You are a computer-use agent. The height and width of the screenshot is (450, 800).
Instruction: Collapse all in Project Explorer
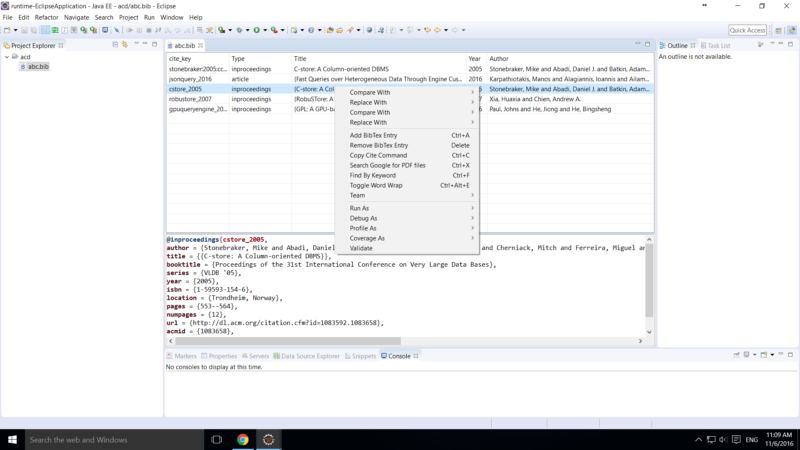115,45
